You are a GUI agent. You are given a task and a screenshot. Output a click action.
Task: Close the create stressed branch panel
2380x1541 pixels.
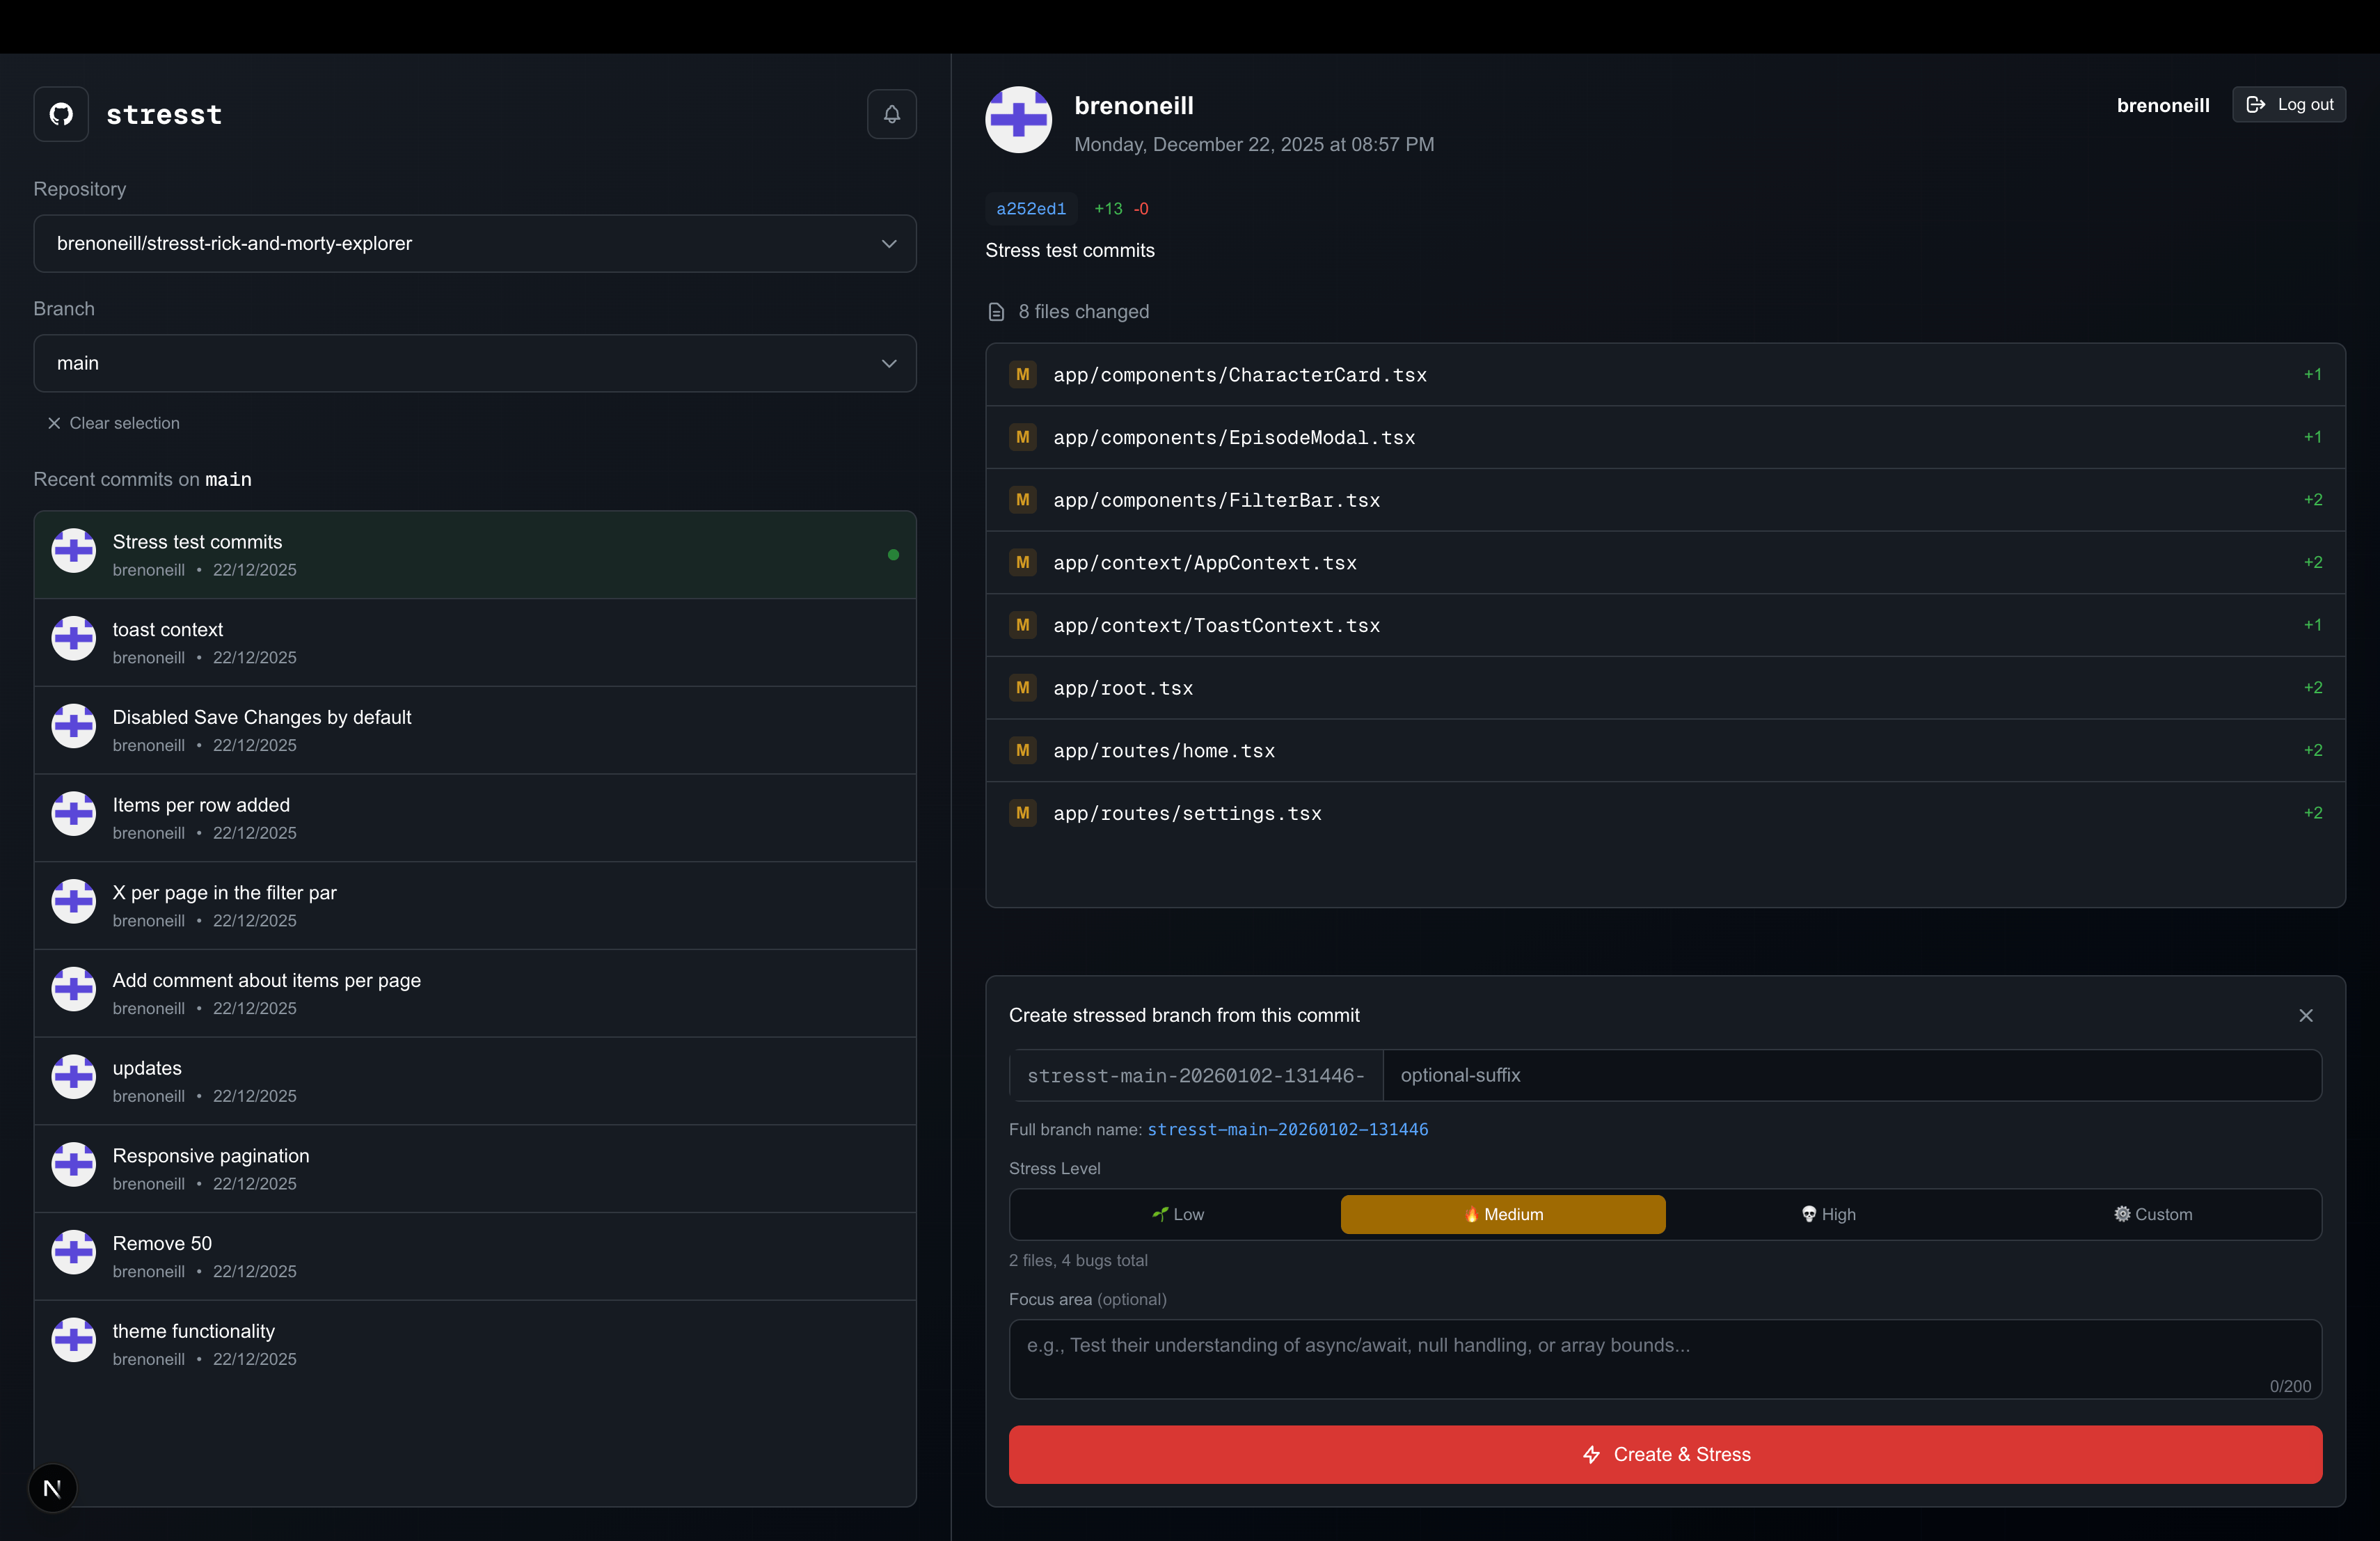click(2305, 1015)
